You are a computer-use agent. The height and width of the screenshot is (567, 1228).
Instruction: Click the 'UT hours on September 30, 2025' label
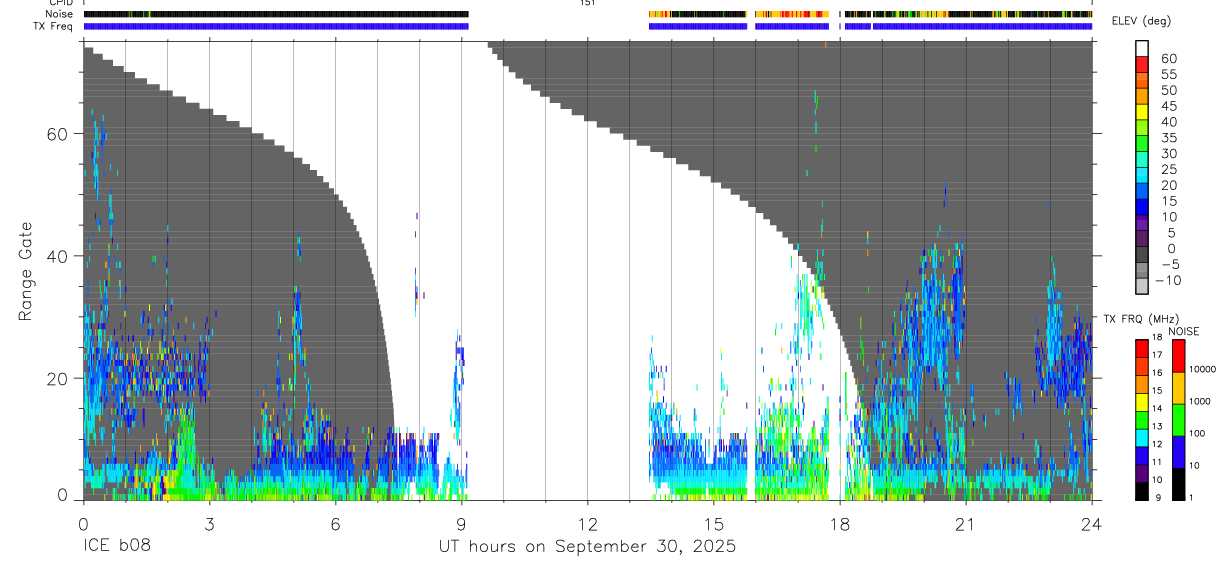[x=587, y=547]
